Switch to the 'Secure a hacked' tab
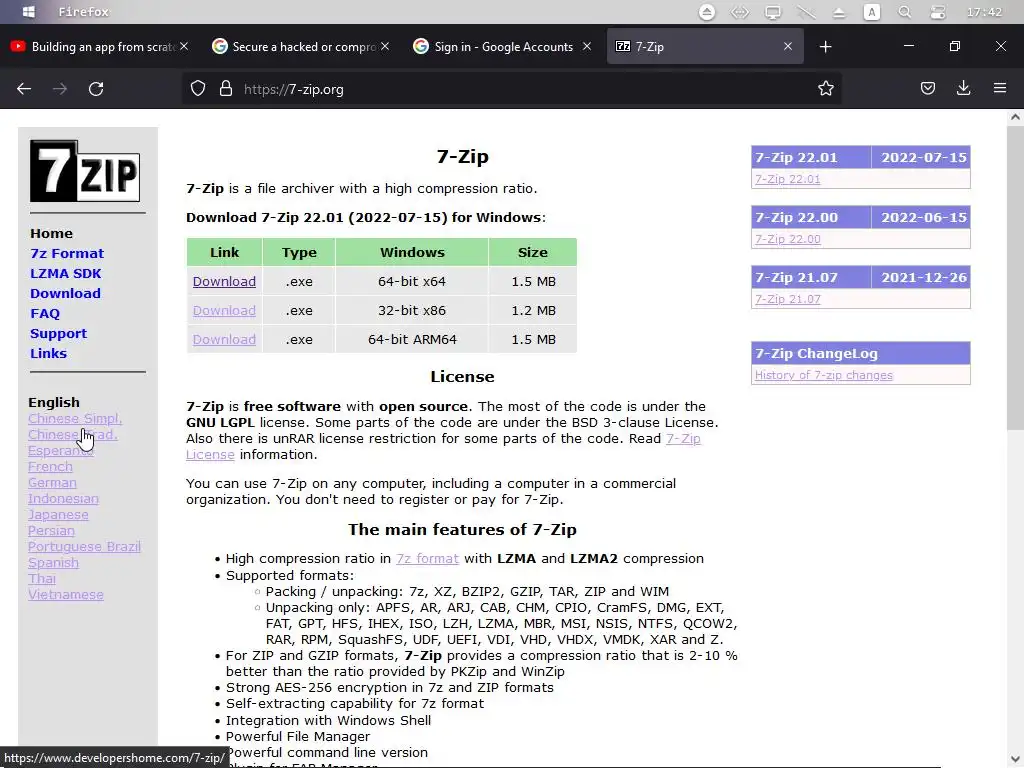Image resolution: width=1024 pixels, height=768 pixels. 301,46
